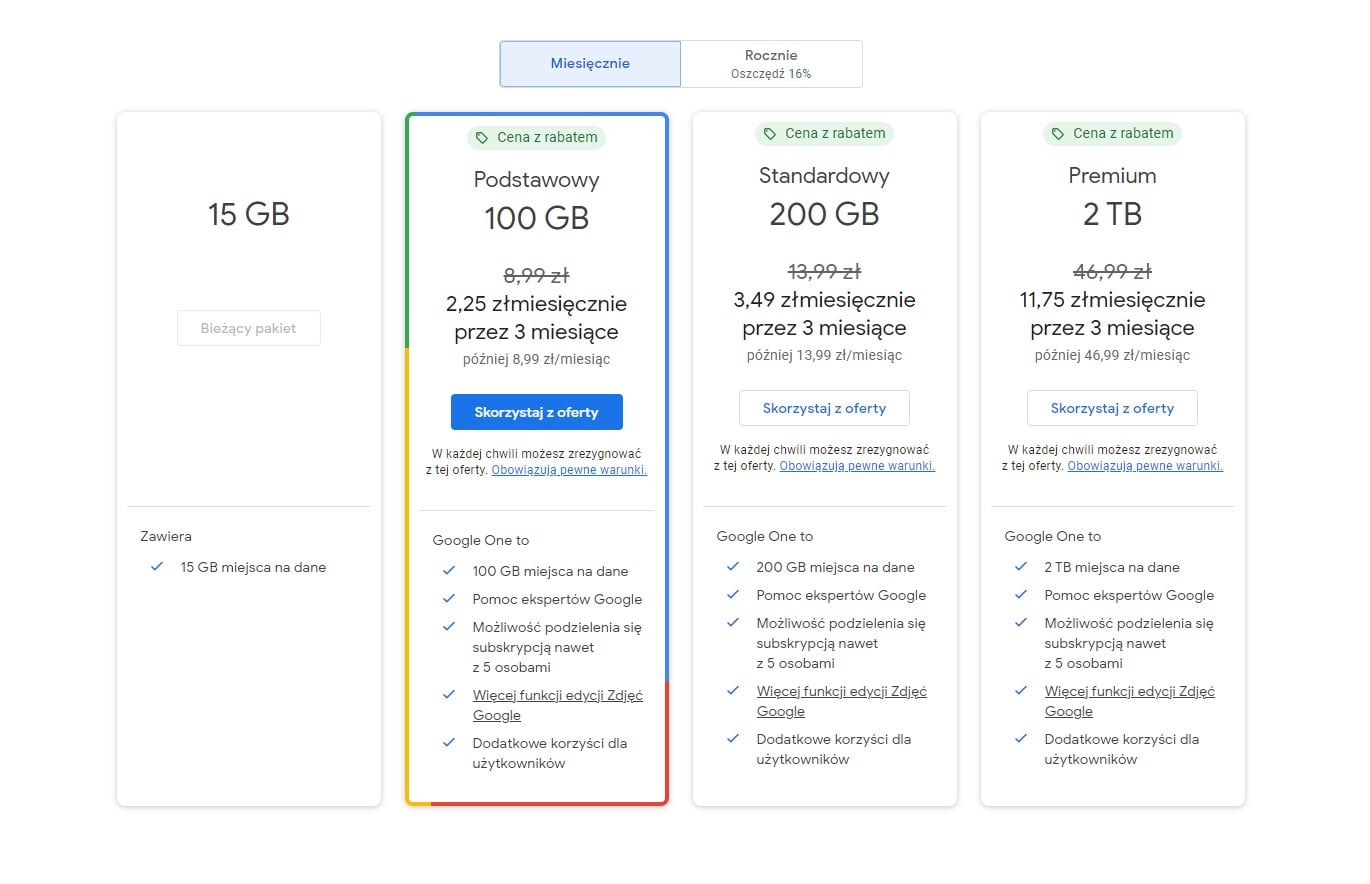Switch to Miesięcznie billing tab
Screen dimensions: 1370x884
pyautogui.click(x=590, y=64)
